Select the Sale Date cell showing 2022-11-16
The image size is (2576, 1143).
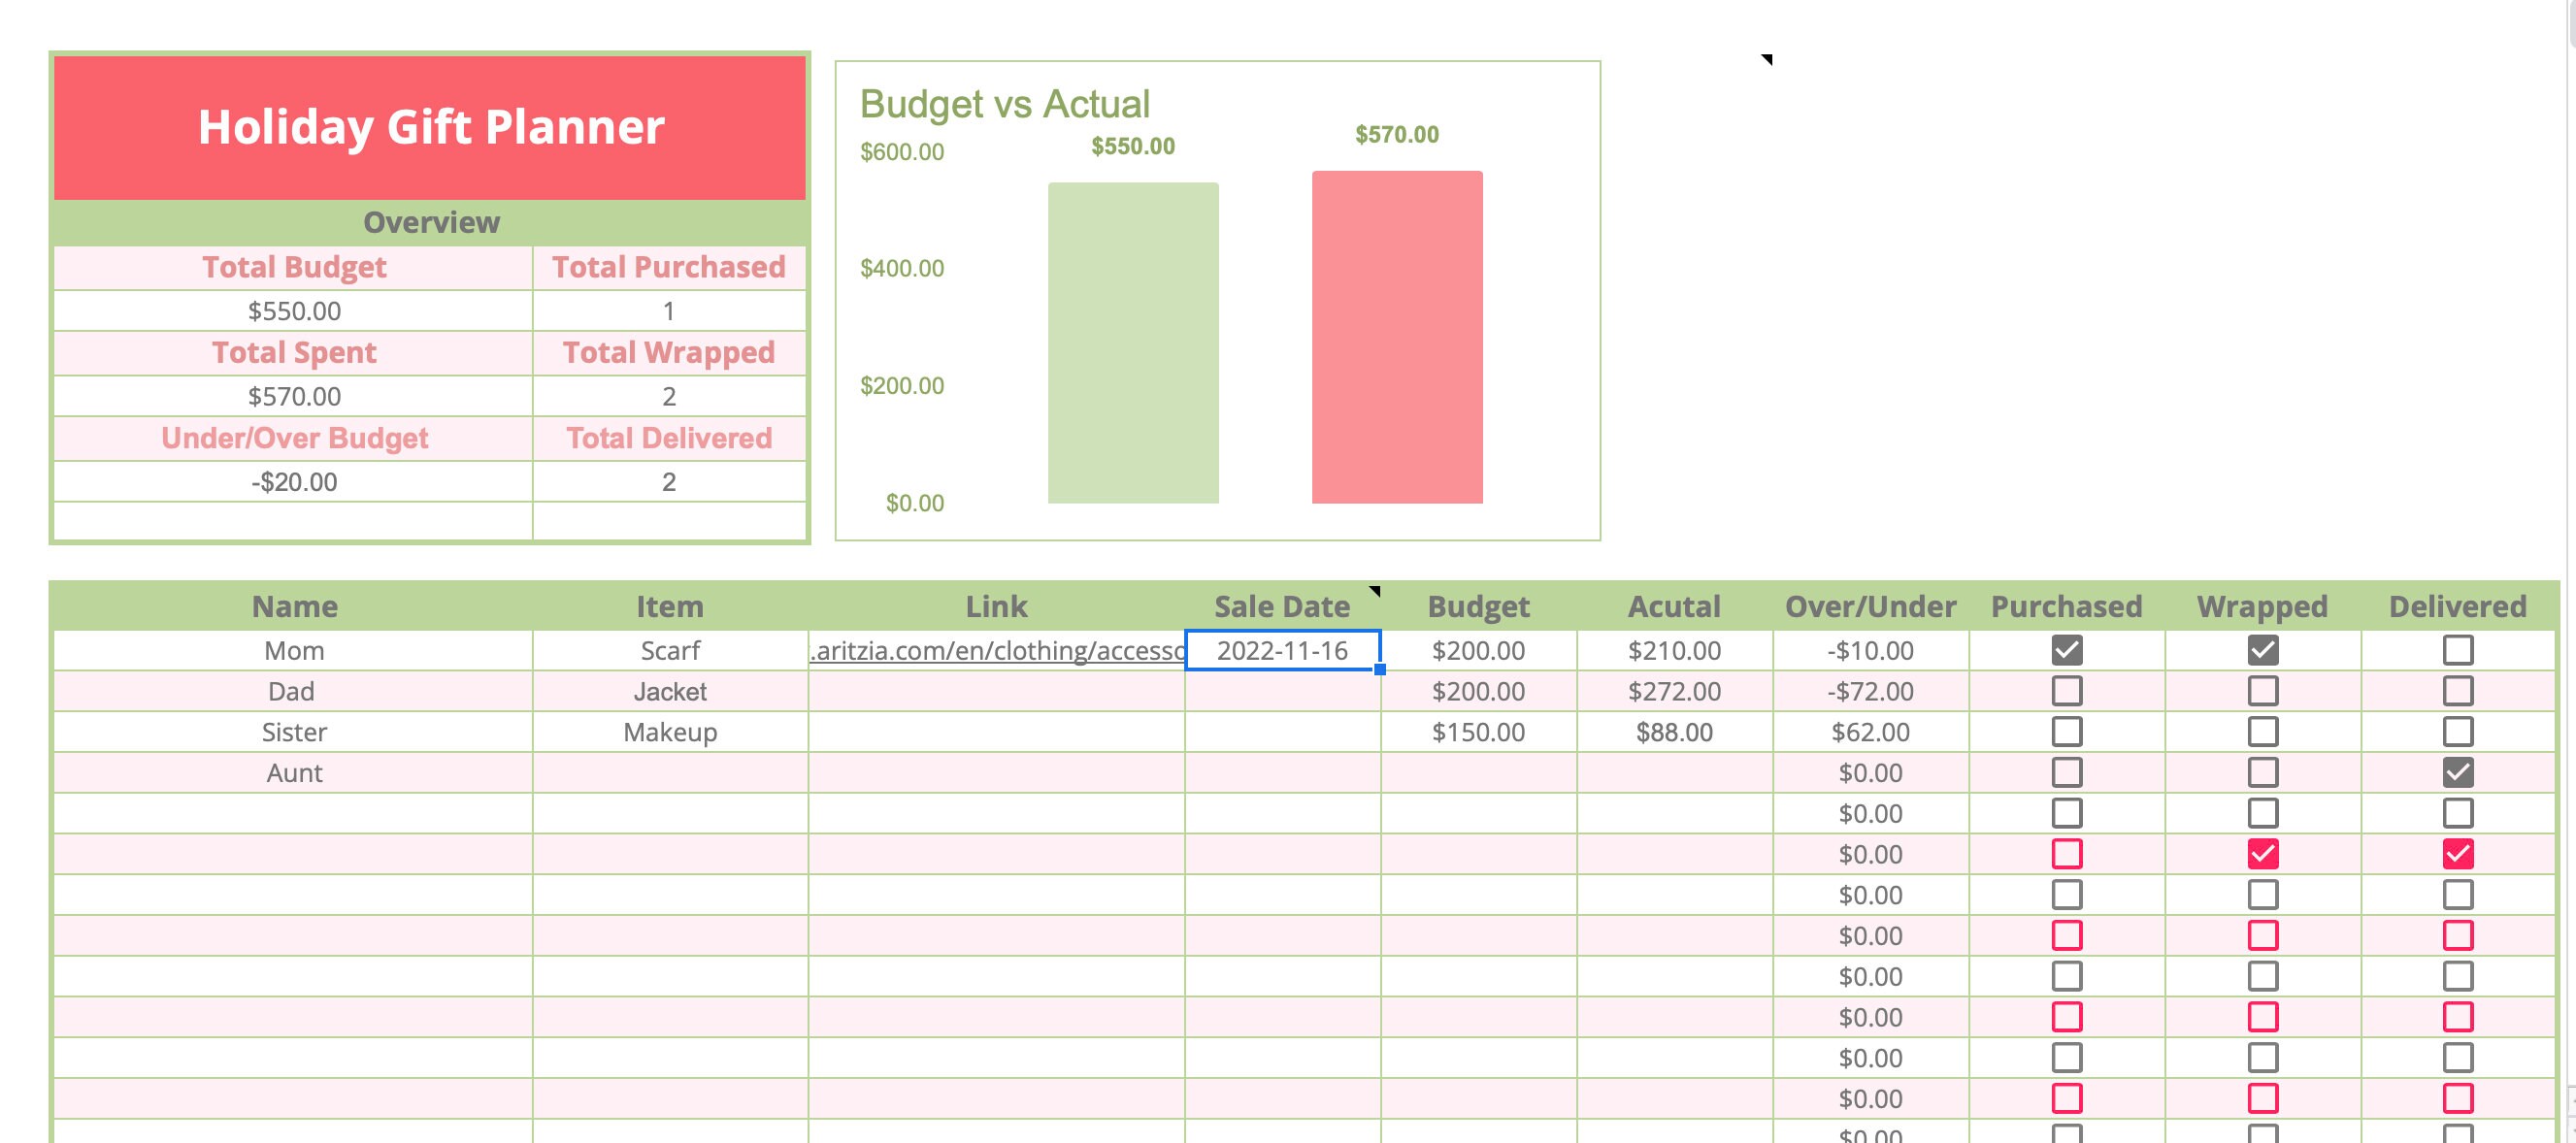point(1283,650)
